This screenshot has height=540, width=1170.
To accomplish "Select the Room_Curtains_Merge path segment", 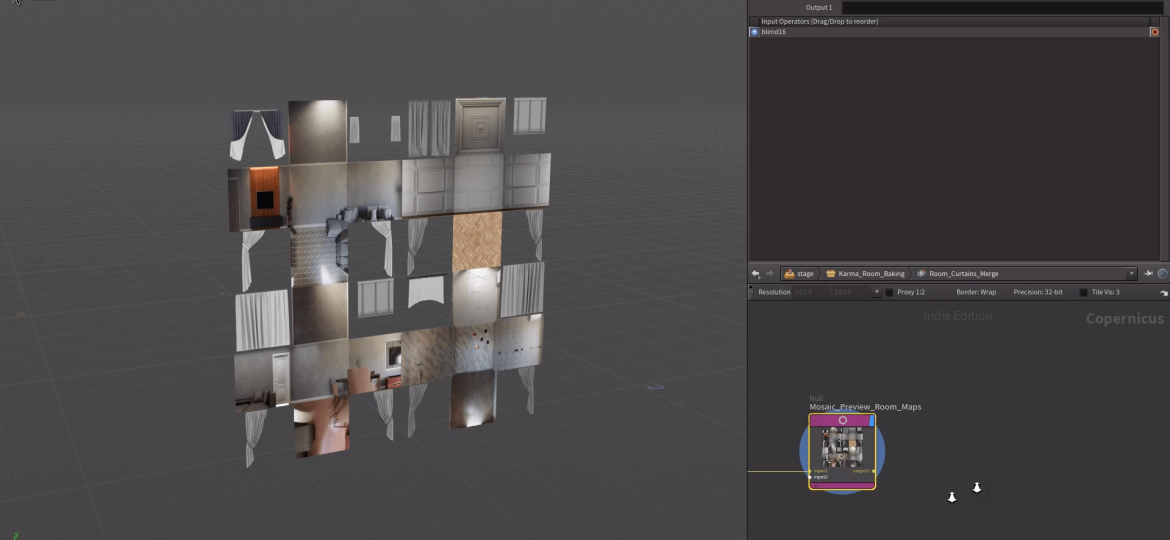I will 963,273.
